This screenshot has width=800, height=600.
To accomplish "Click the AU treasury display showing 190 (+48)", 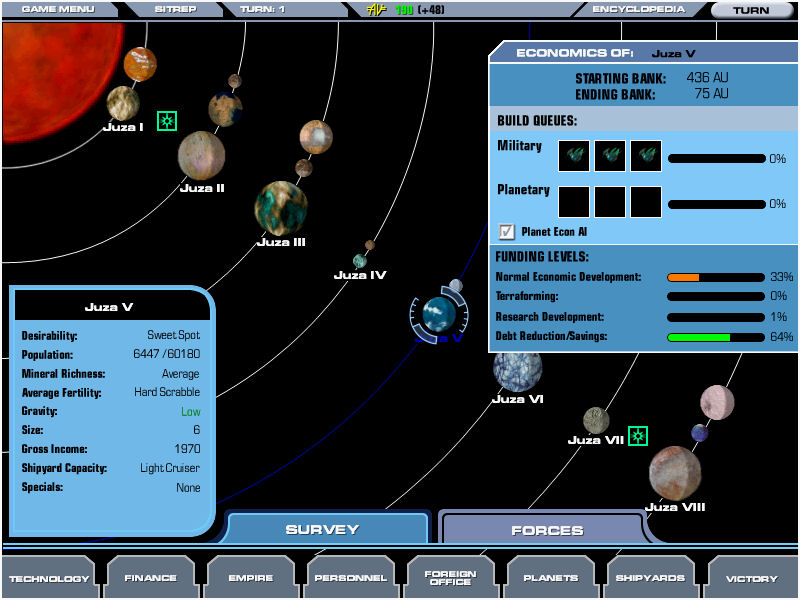I will [x=406, y=10].
